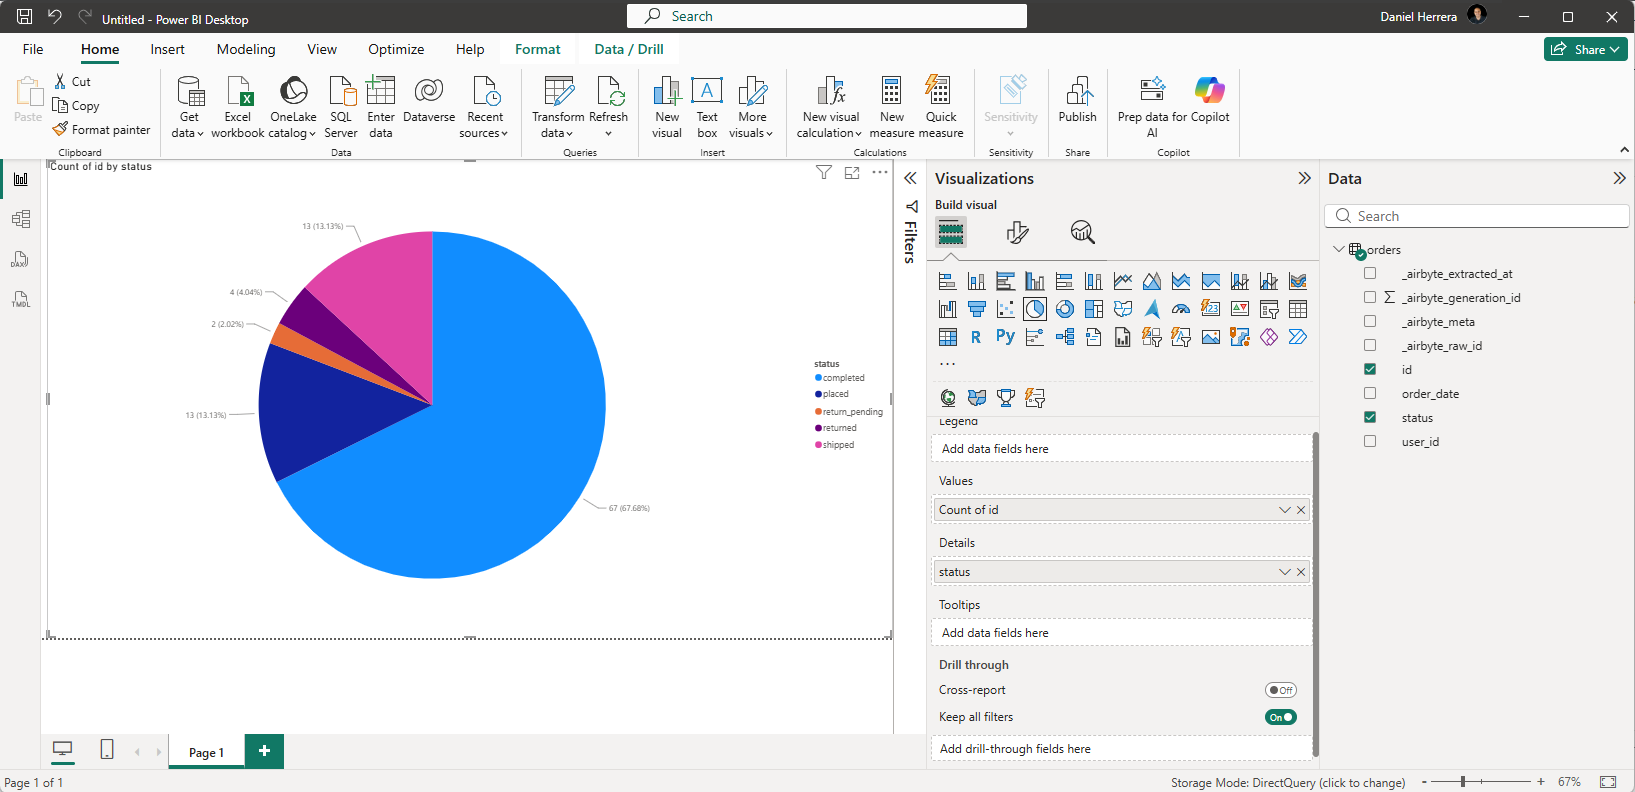Collapse the orders table tree
The image size is (1635, 792).
(x=1338, y=249)
